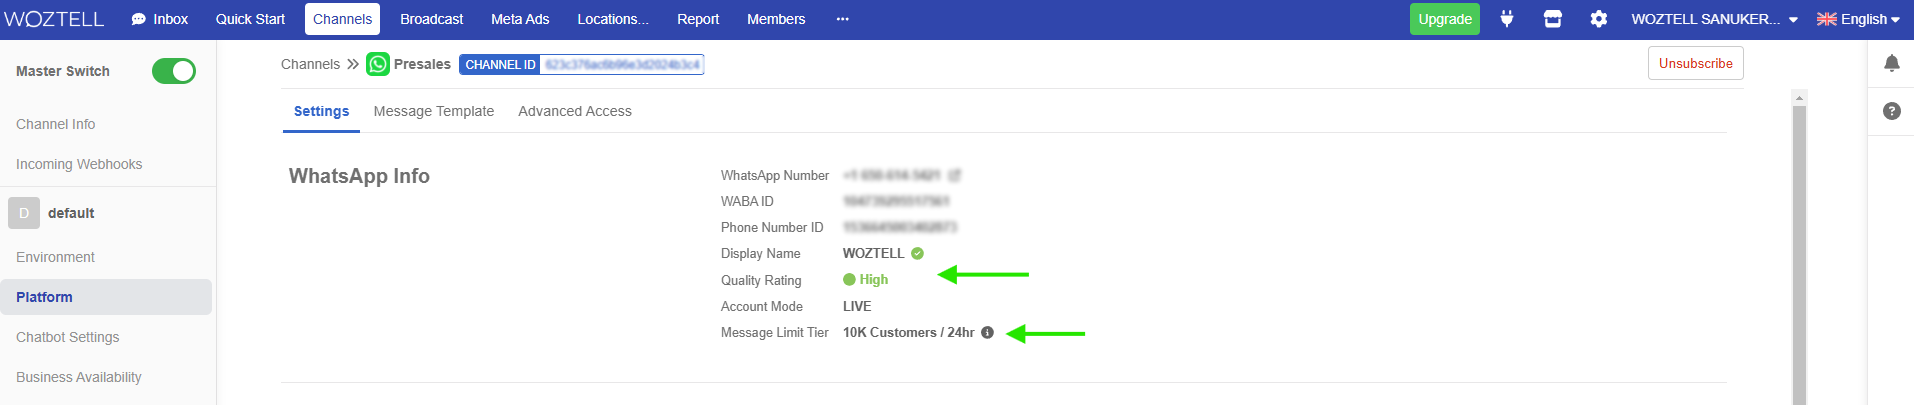This screenshot has width=1914, height=405.
Task: Select Chatbot Settings in the sidebar
Action: [68, 337]
